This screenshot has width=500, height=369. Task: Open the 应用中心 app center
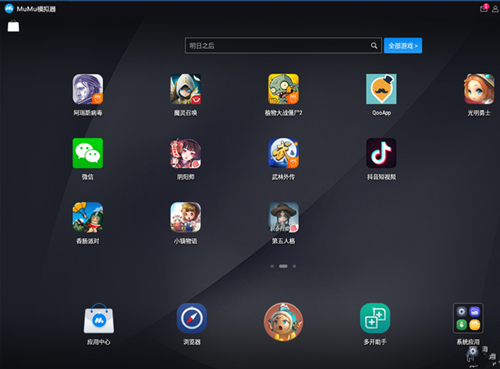[x=99, y=318]
